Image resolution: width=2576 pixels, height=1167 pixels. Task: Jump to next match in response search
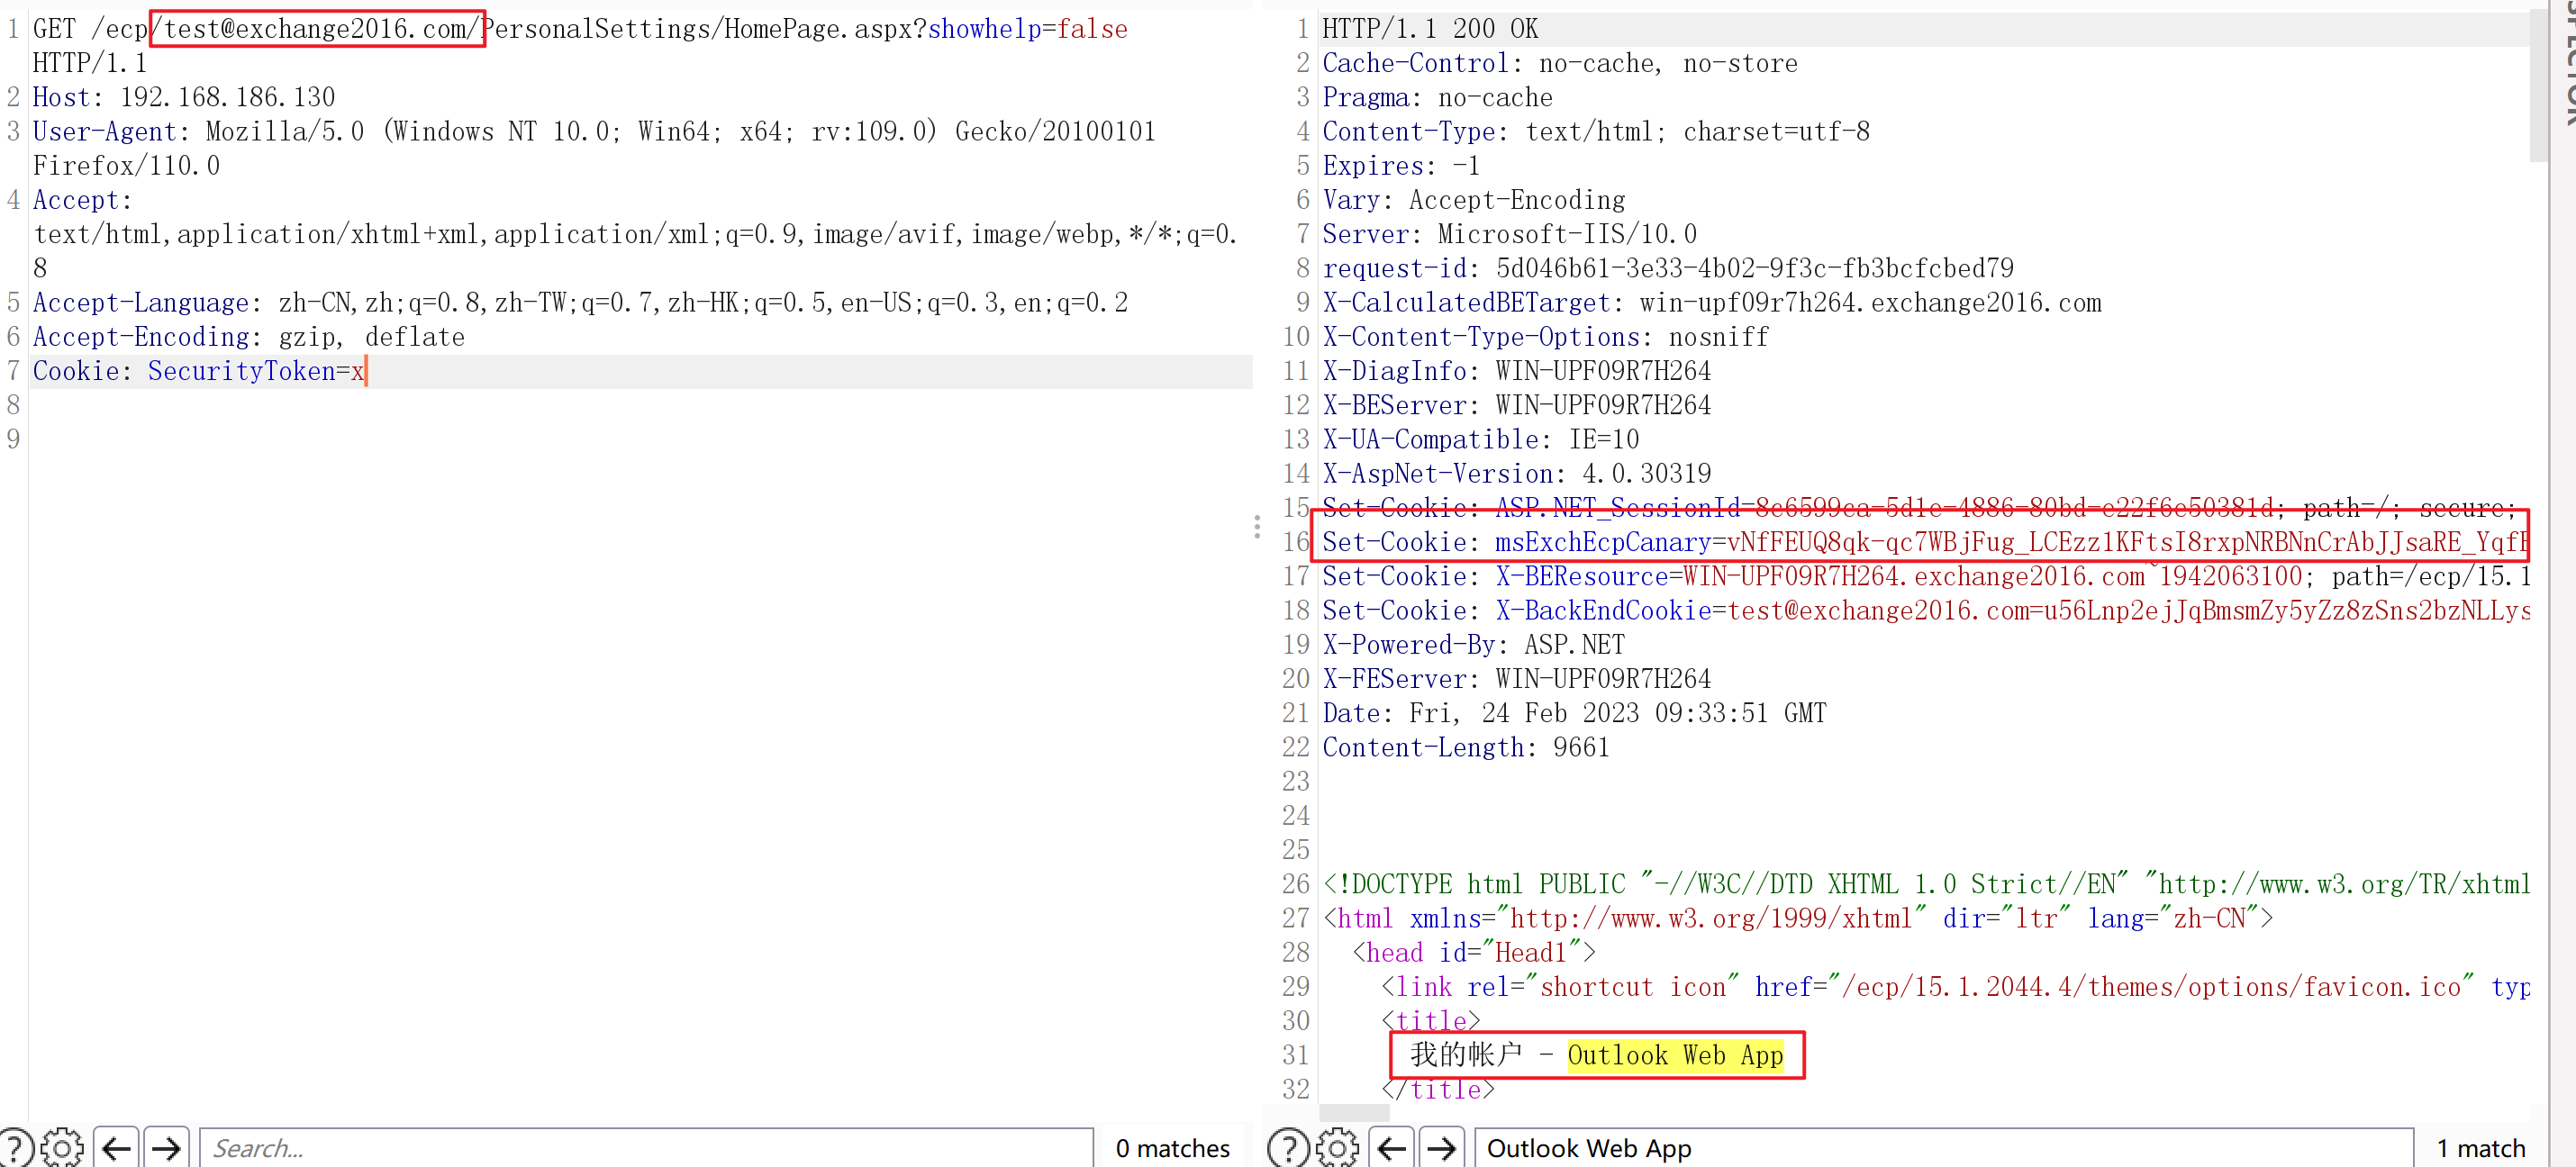(x=1441, y=1147)
